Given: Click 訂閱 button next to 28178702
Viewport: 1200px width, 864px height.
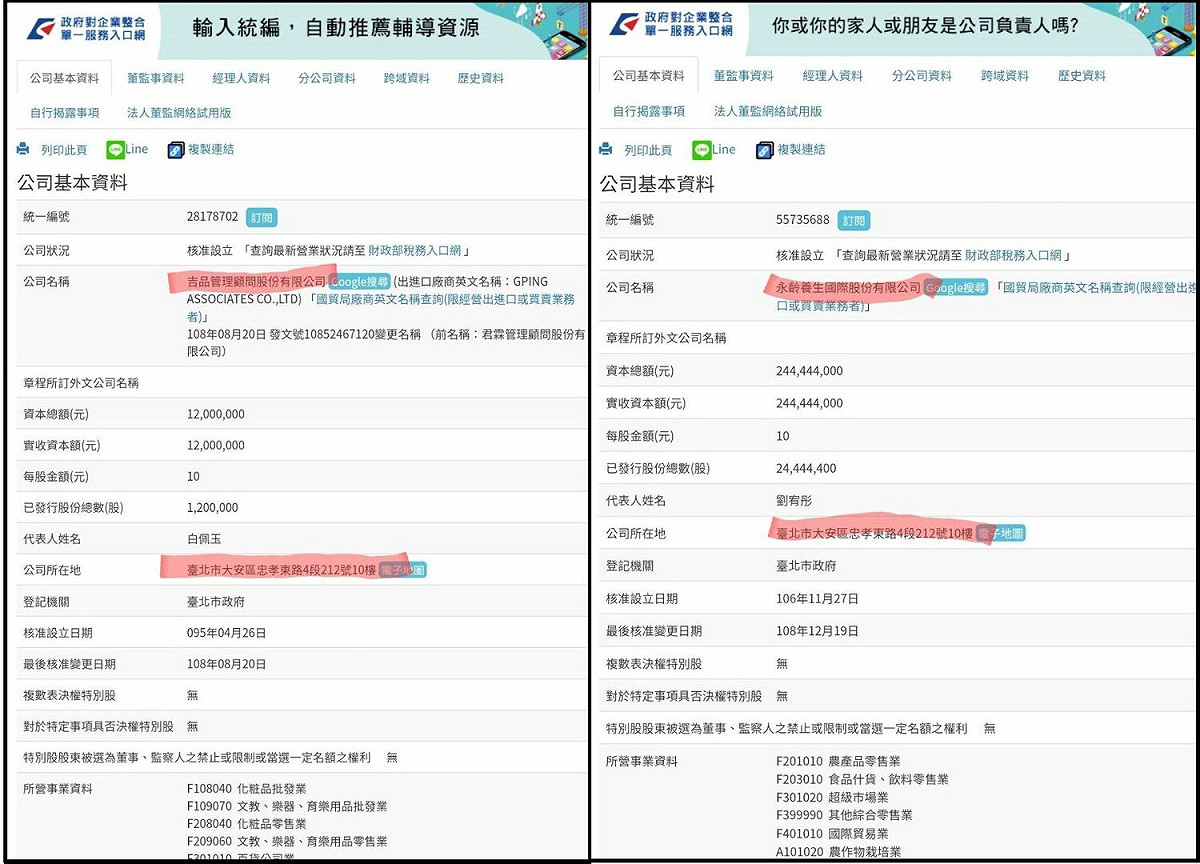Looking at the screenshot, I should click(260, 217).
